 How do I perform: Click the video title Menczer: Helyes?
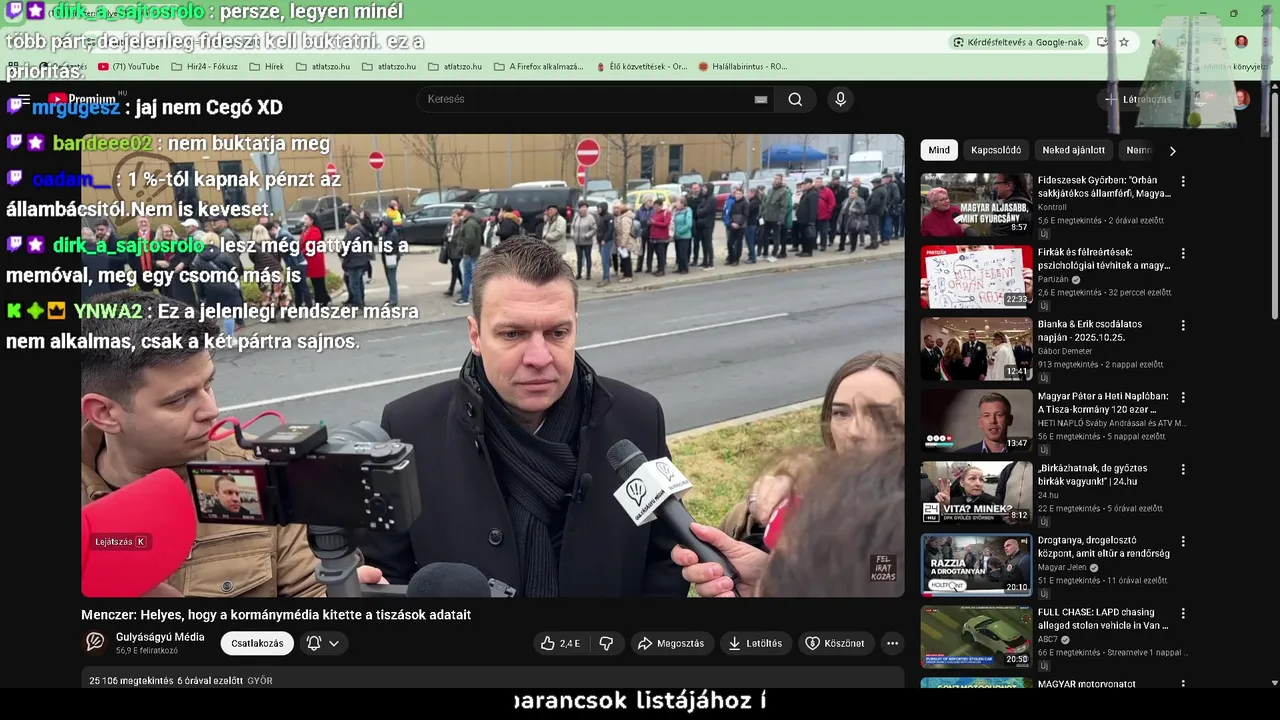point(276,615)
